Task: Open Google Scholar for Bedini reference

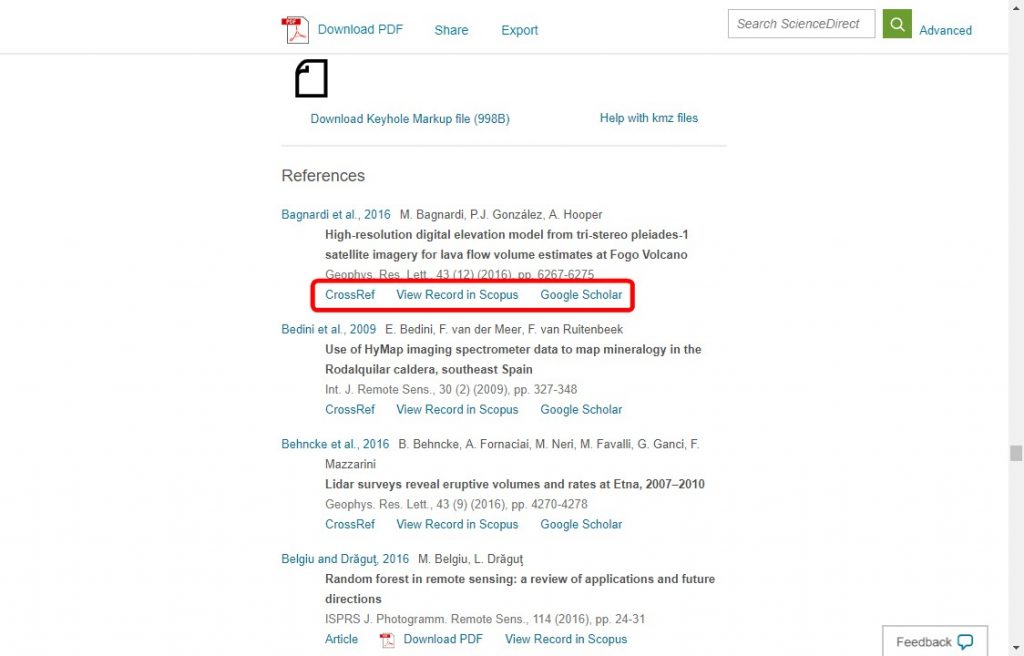Action: coord(581,410)
